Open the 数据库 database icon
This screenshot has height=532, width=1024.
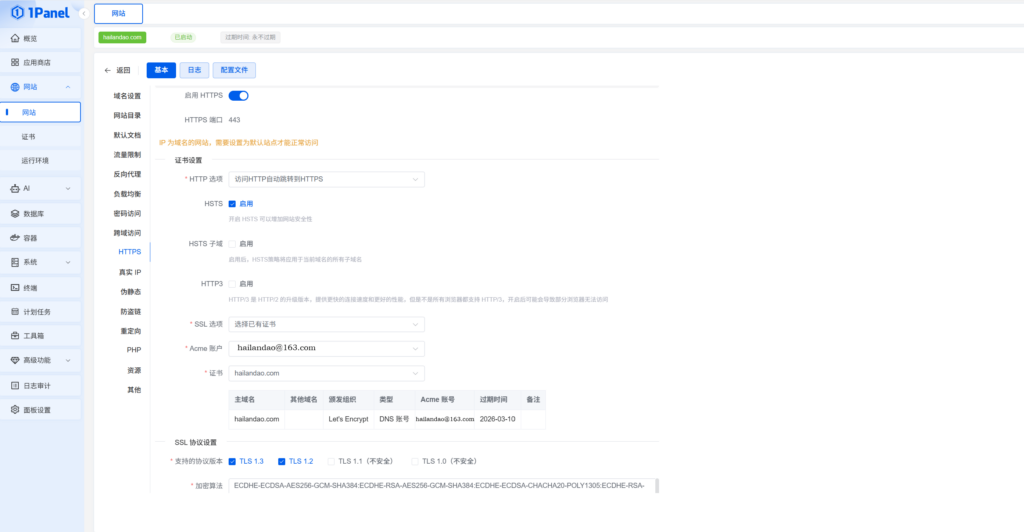click(15, 213)
